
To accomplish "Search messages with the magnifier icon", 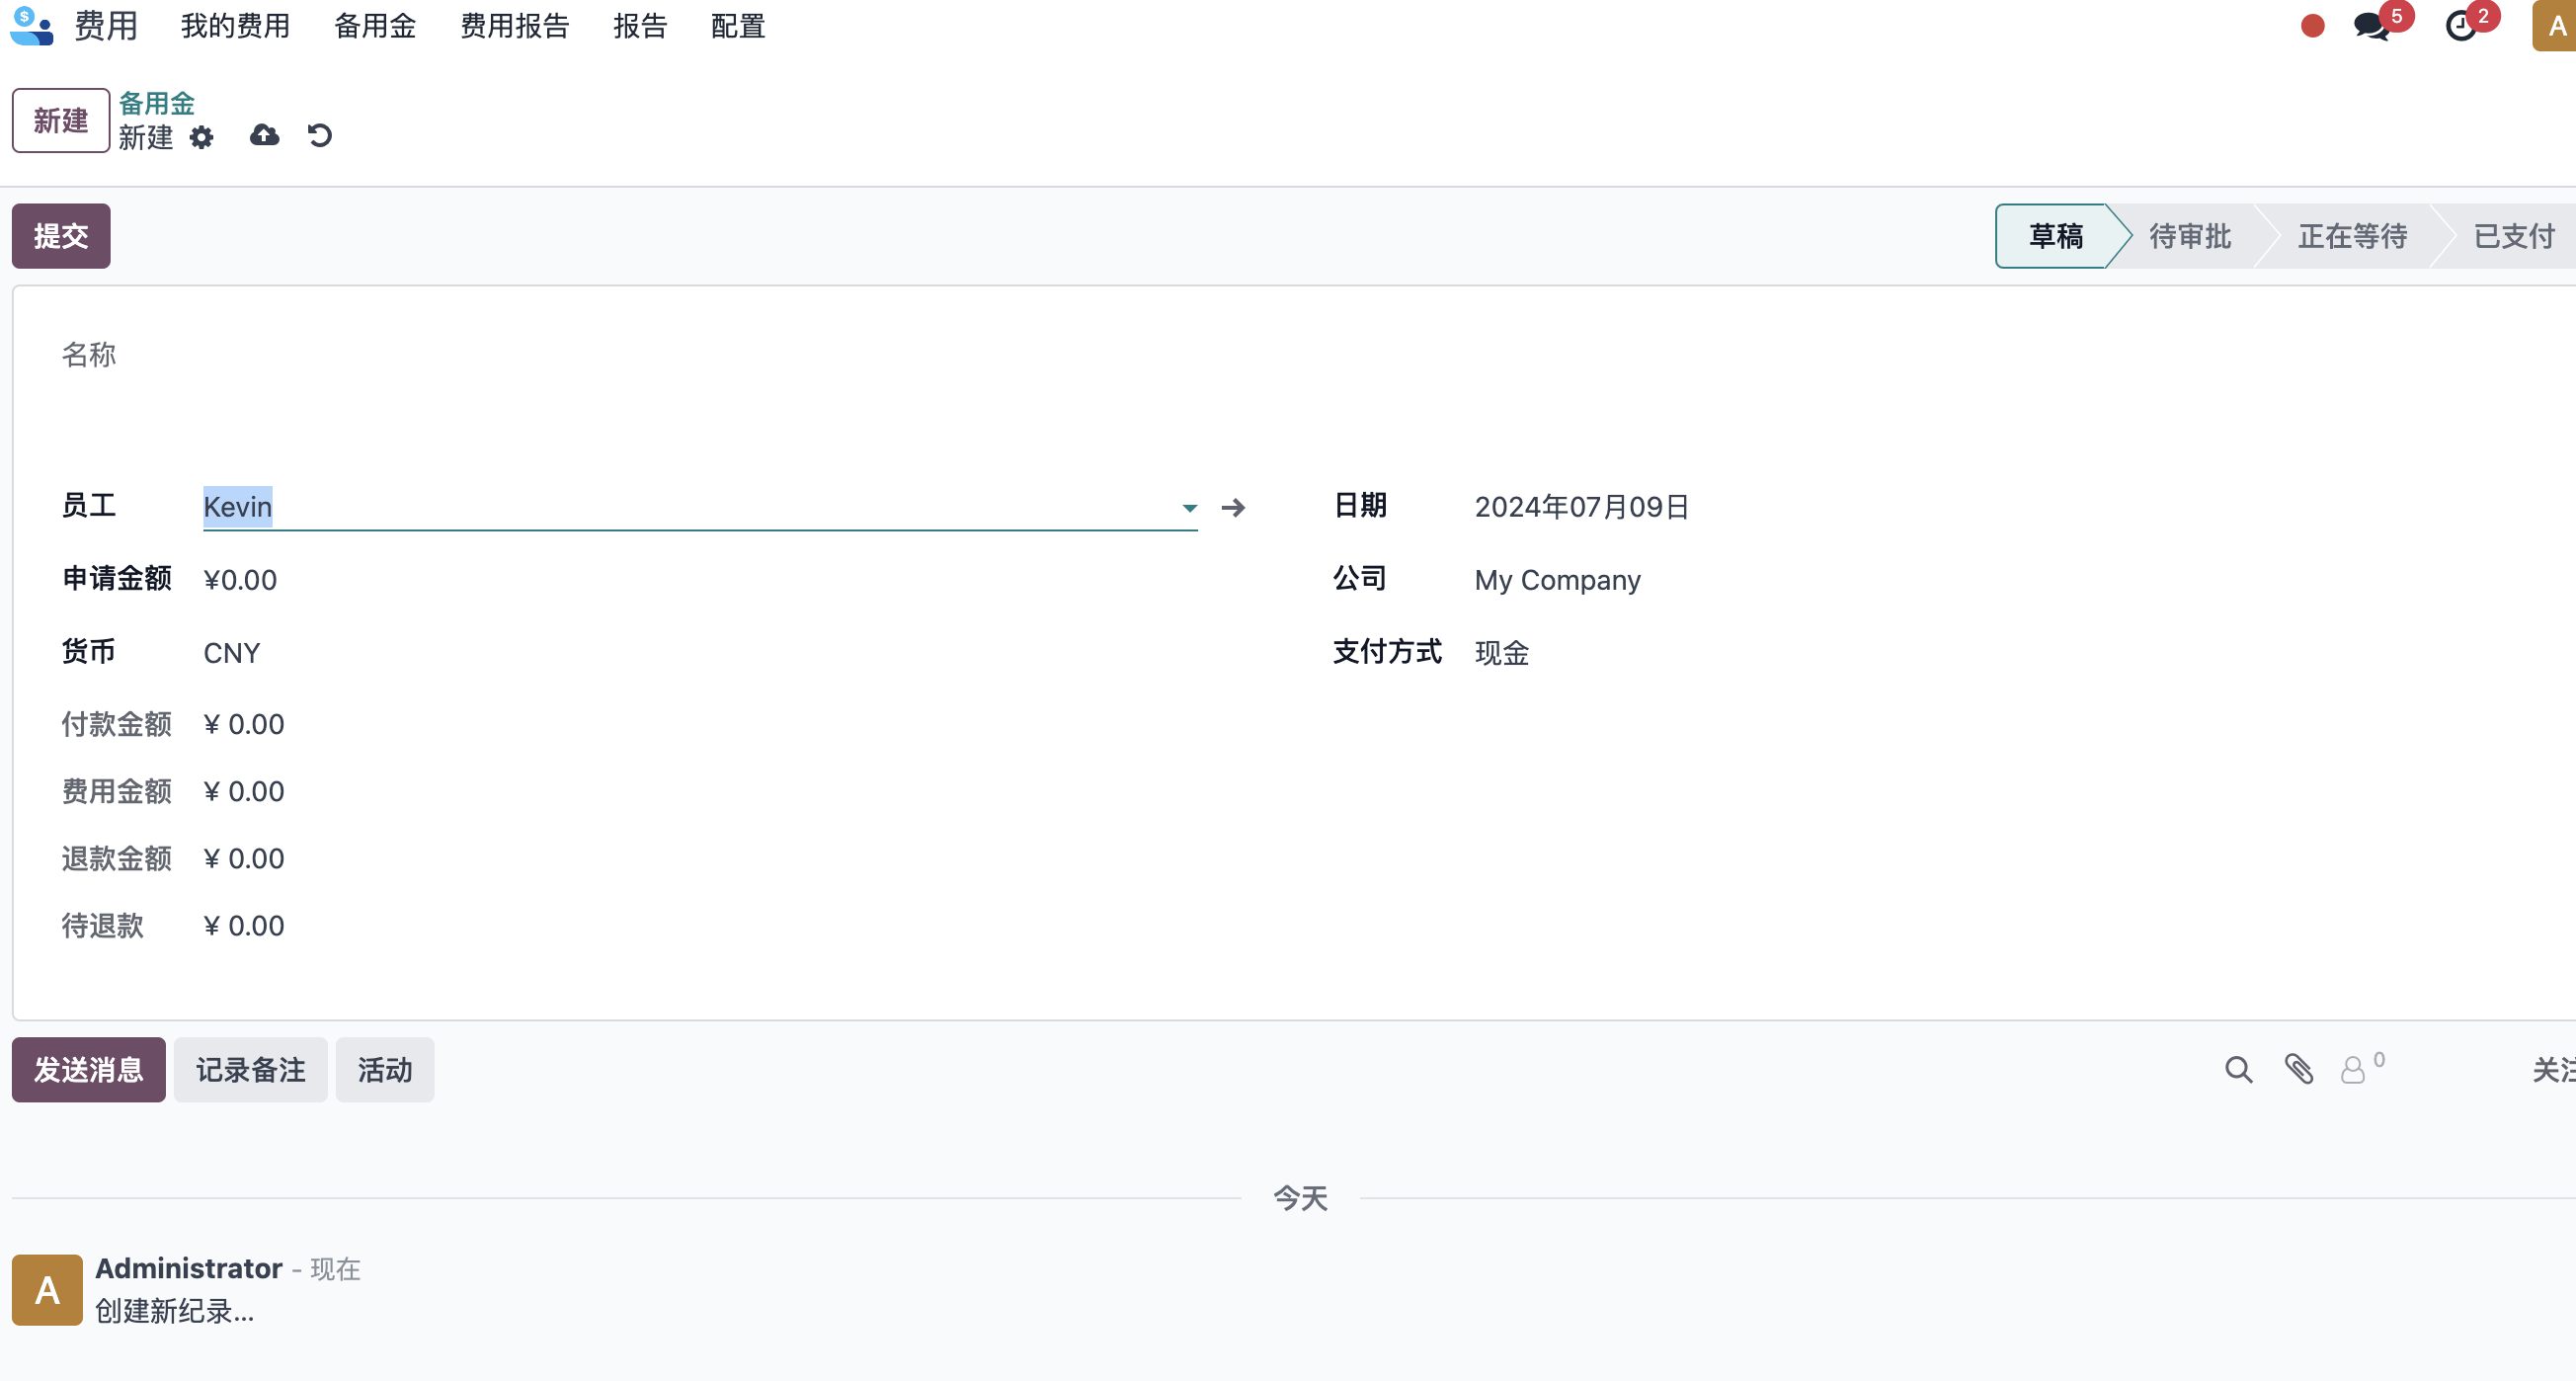I will point(2238,1070).
